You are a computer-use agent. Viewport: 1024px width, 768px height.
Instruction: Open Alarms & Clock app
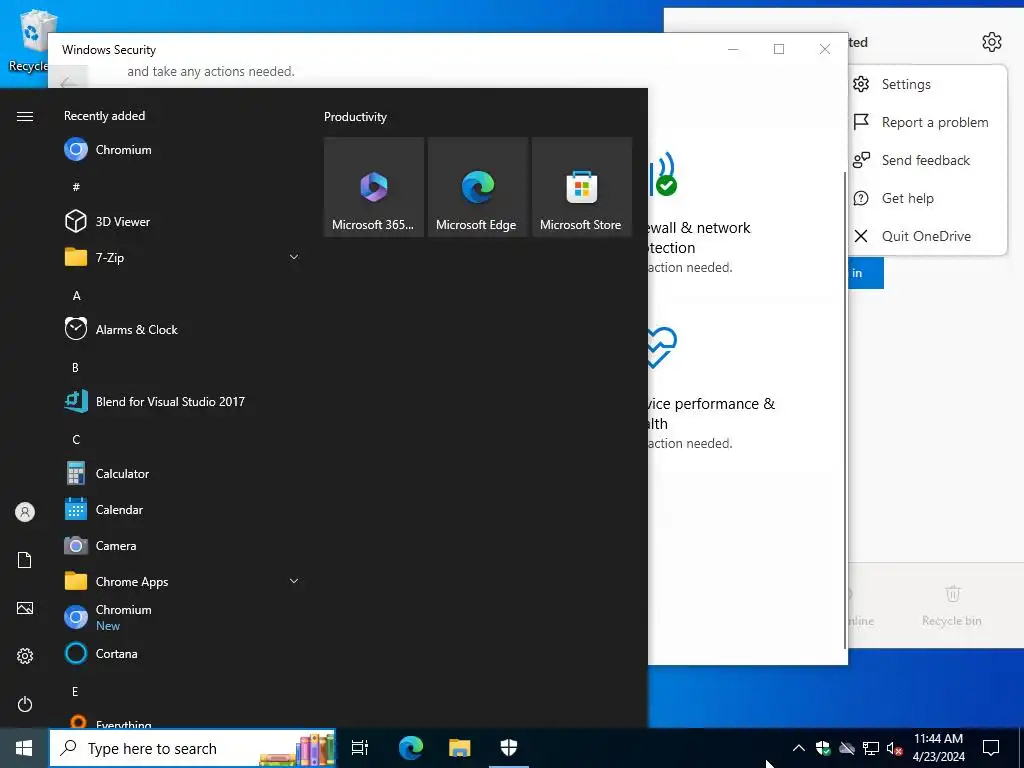[183, 329]
